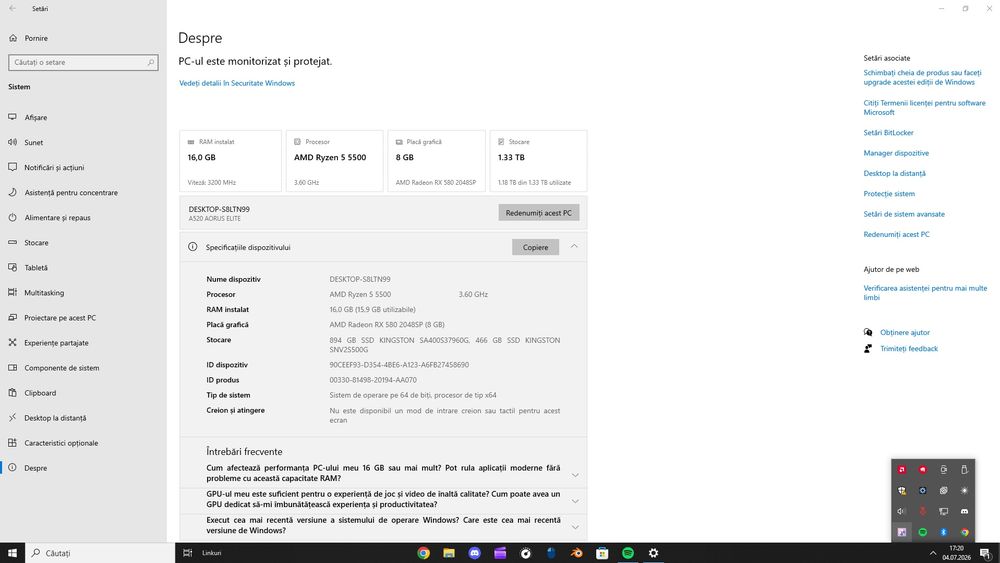Collapse the hidden tray icons chevron
The image size is (1000, 563).
point(932,553)
